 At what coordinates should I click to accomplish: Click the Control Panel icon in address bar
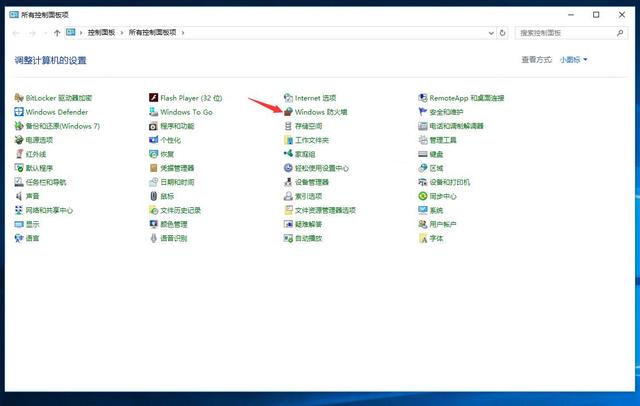coord(71,32)
